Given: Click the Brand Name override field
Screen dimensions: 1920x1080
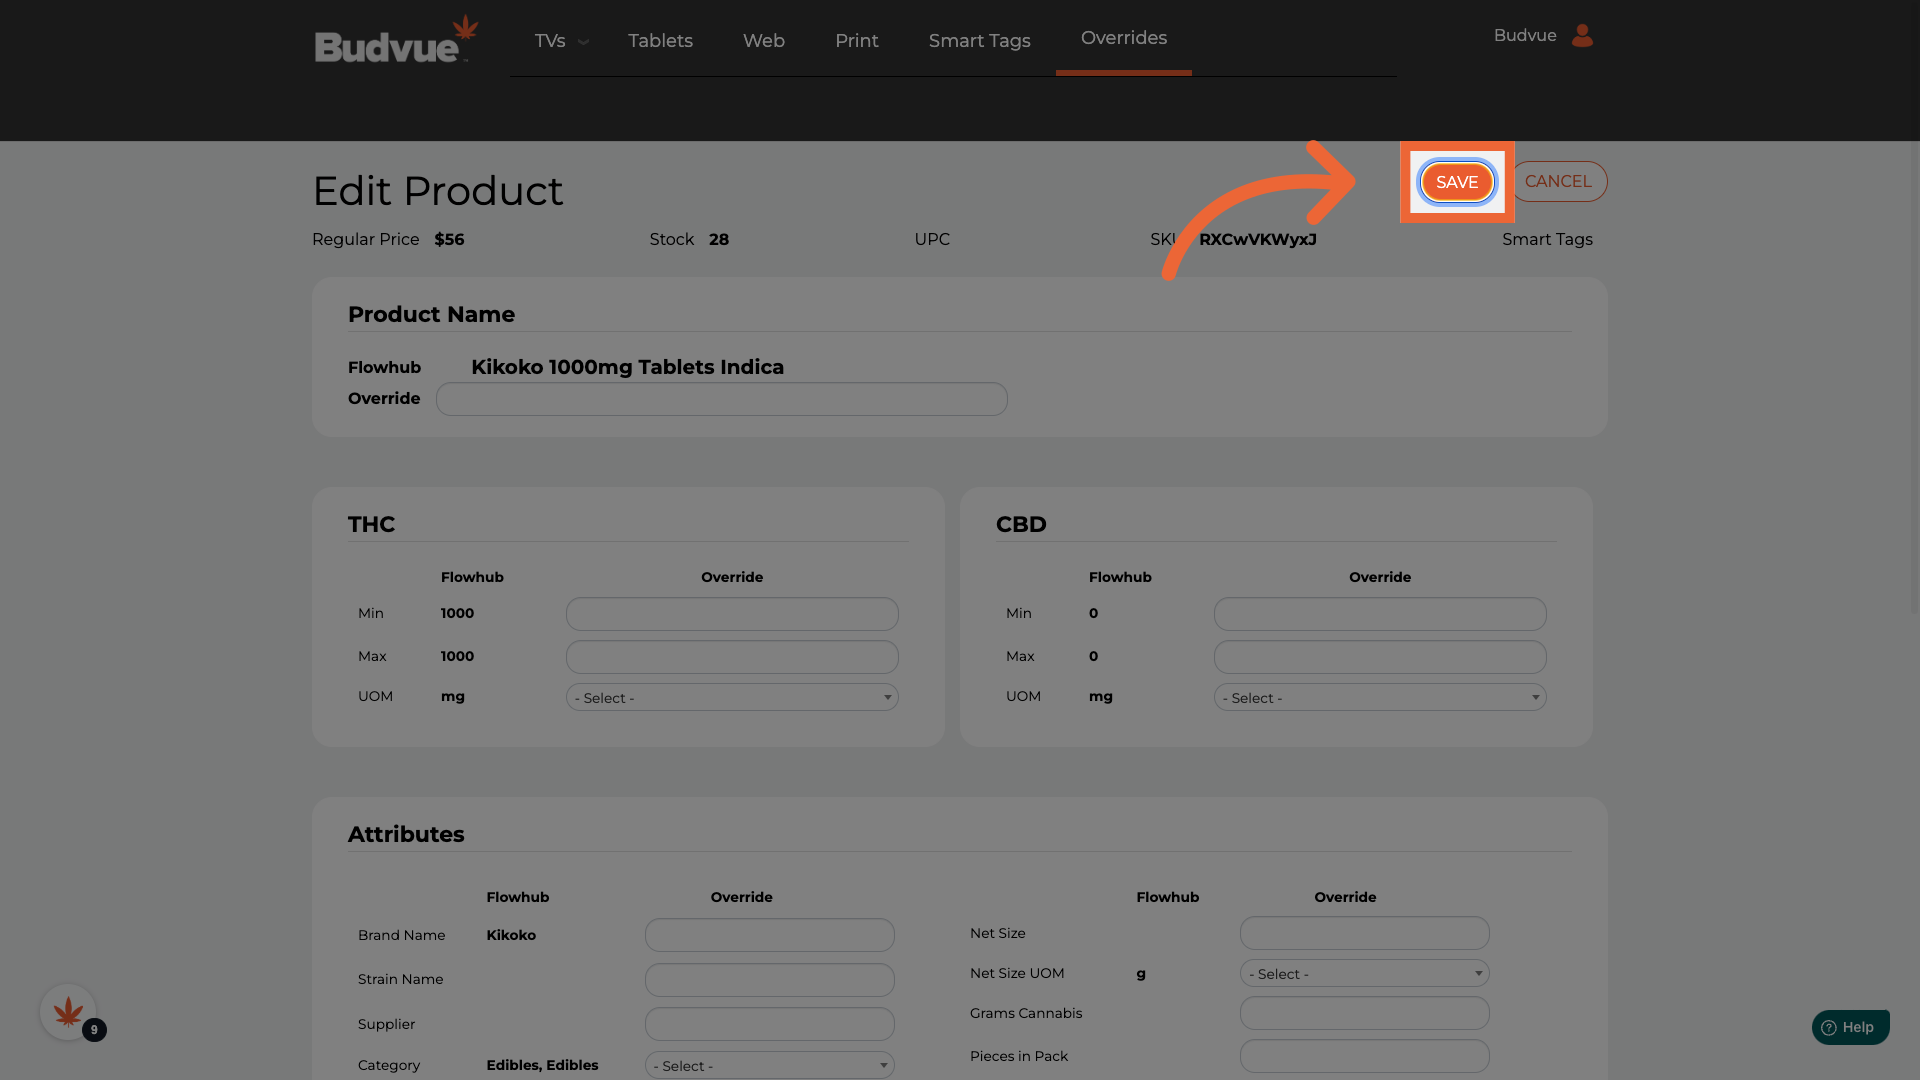Looking at the screenshot, I should [769, 936].
